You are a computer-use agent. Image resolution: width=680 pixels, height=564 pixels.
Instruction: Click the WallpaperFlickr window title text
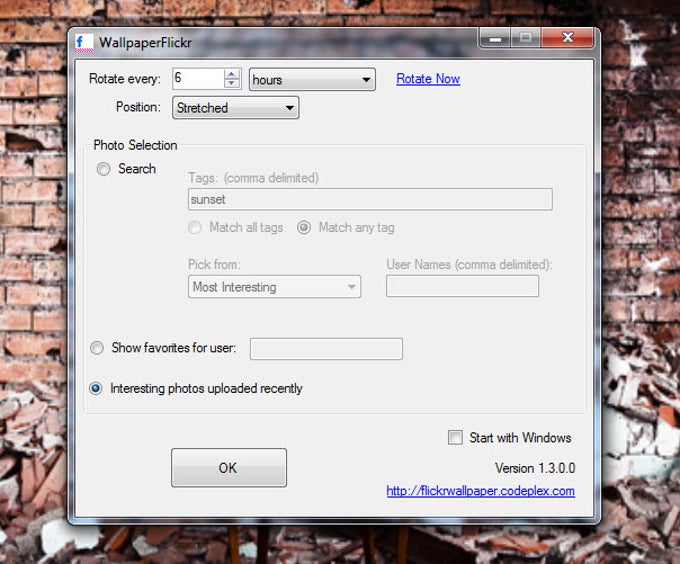tap(145, 43)
